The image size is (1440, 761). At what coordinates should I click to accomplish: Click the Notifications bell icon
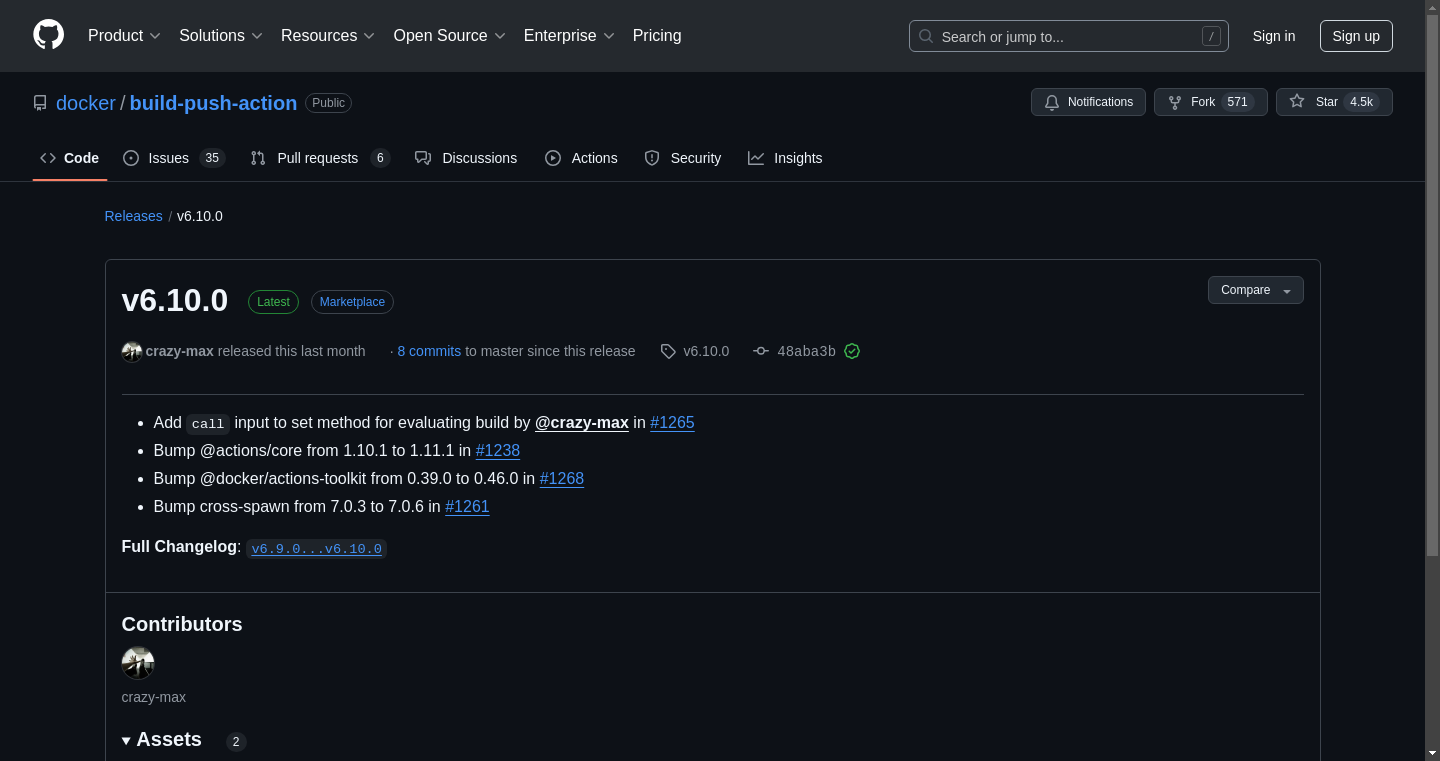(1052, 102)
